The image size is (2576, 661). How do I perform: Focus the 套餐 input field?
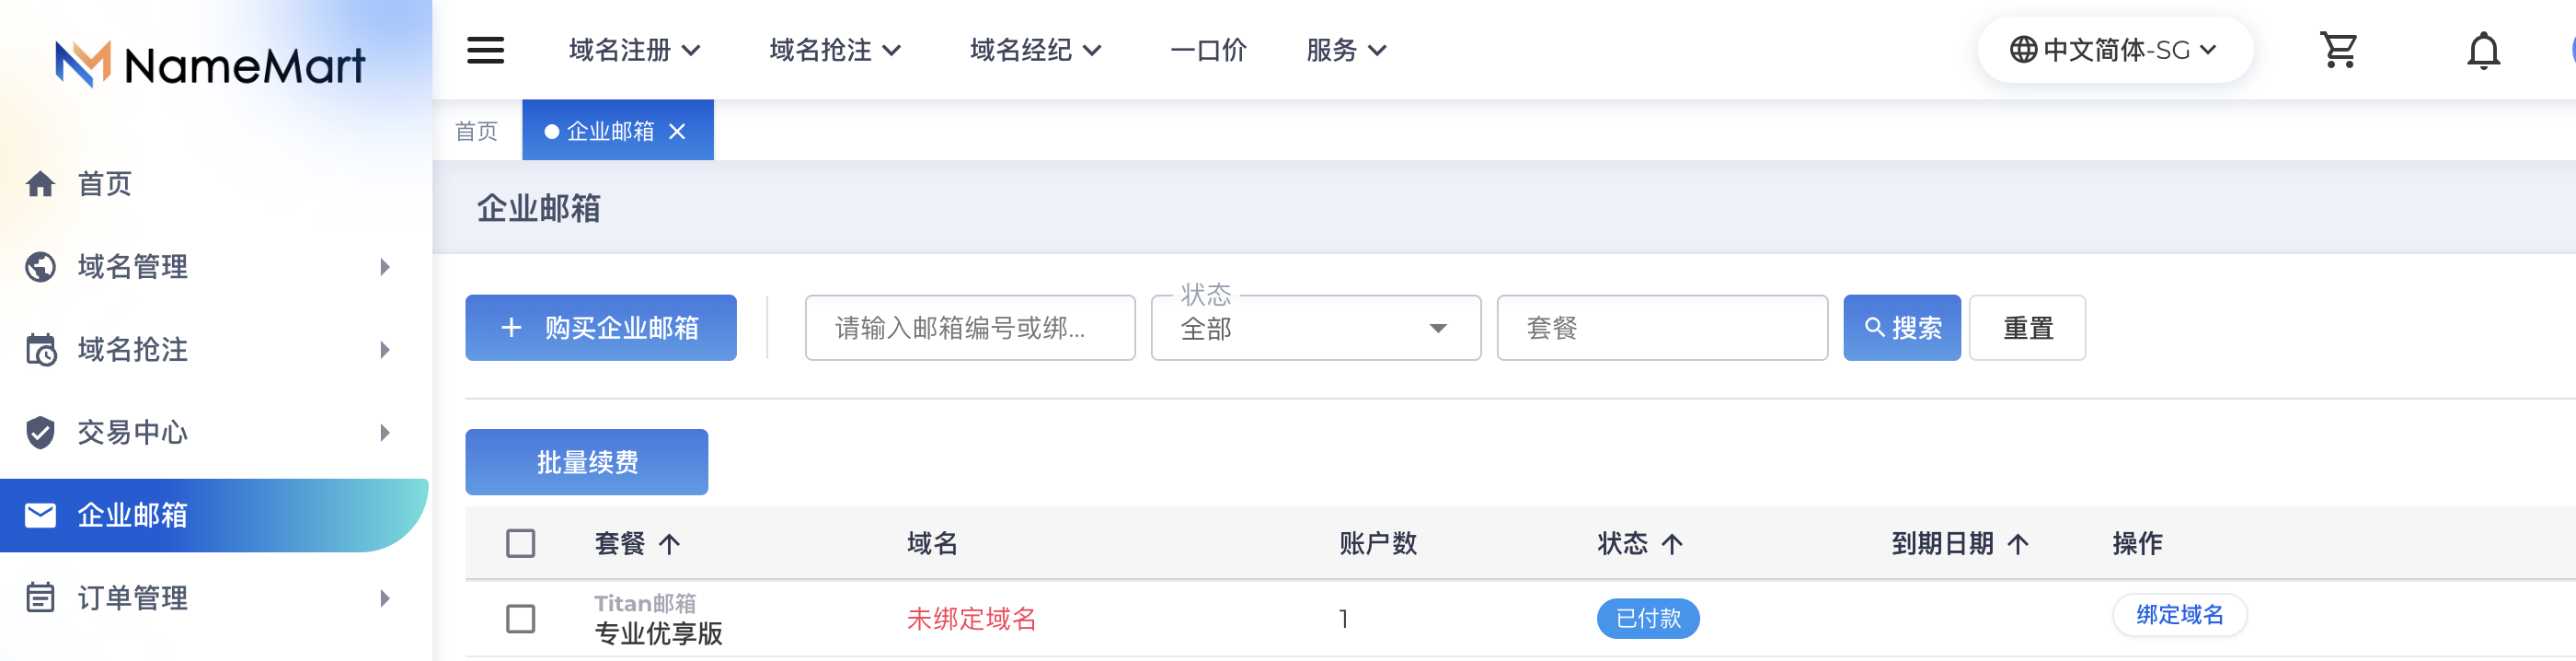[1661, 328]
